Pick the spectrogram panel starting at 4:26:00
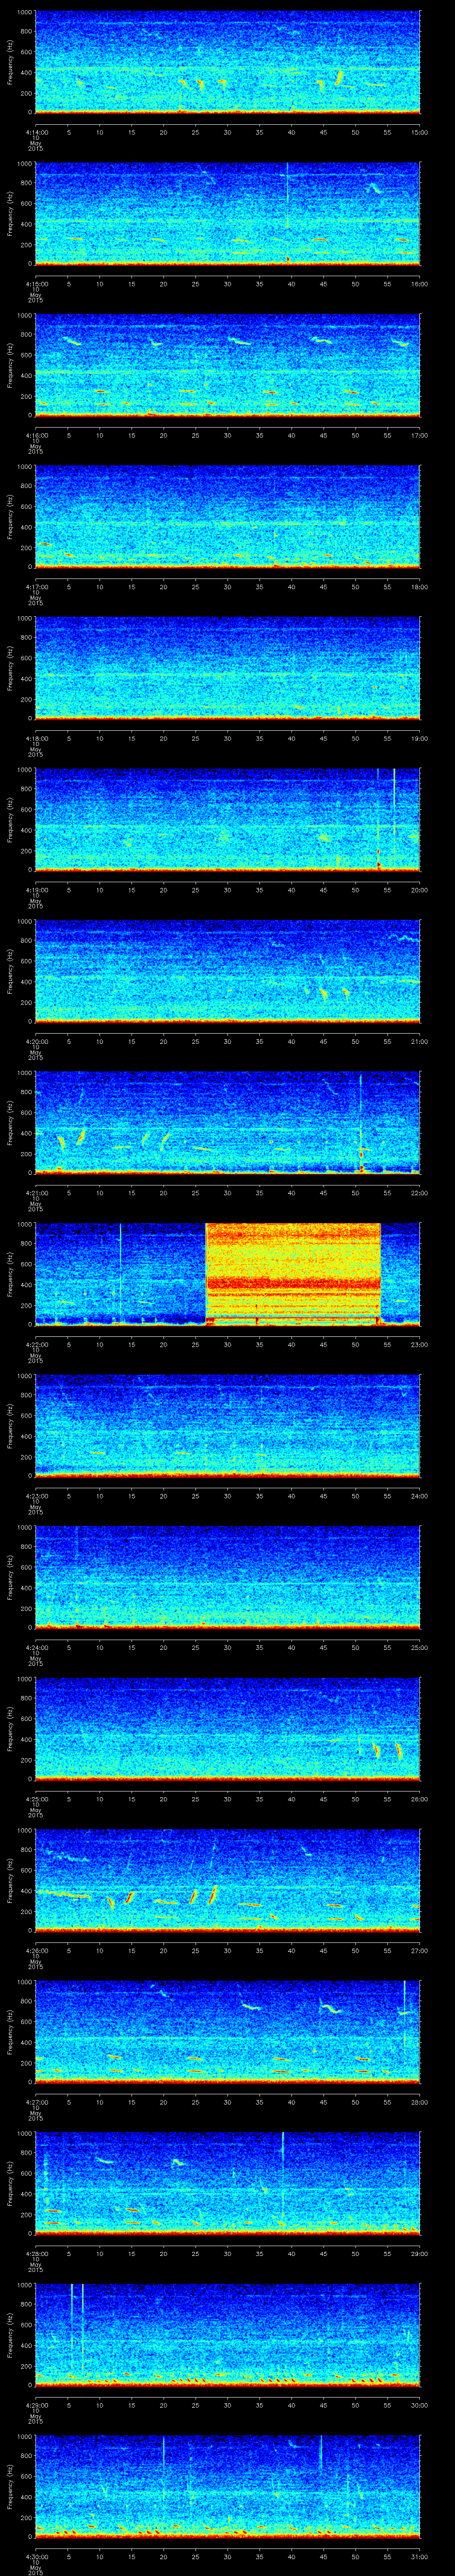 [x=228, y=1882]
